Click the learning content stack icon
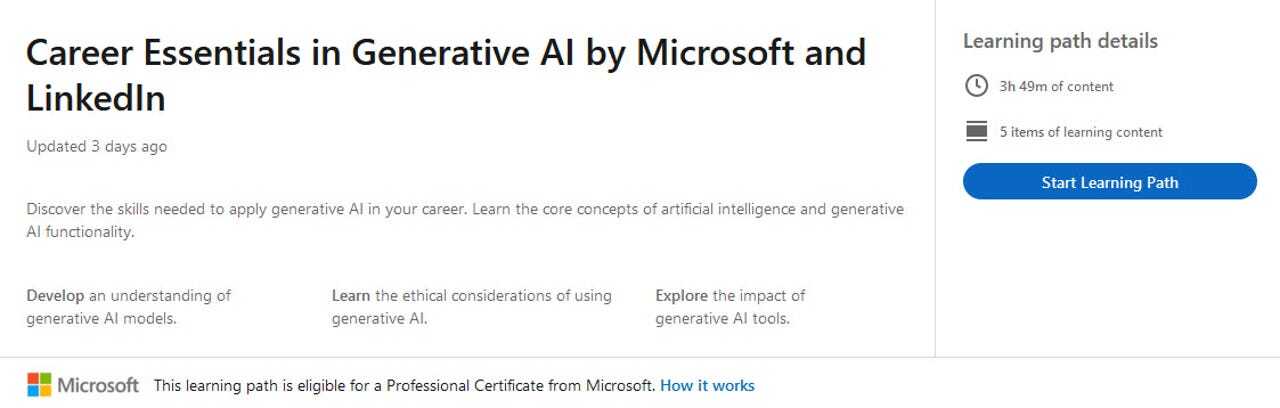Screen dimensions: 1280x408 tap(976, 131)
